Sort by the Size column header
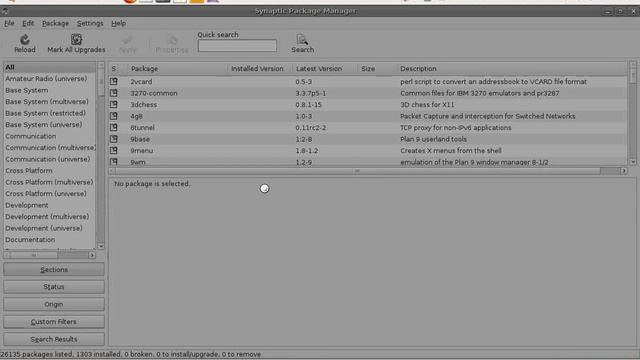Viewport: 640px width, 360px height. click(376, 69)
